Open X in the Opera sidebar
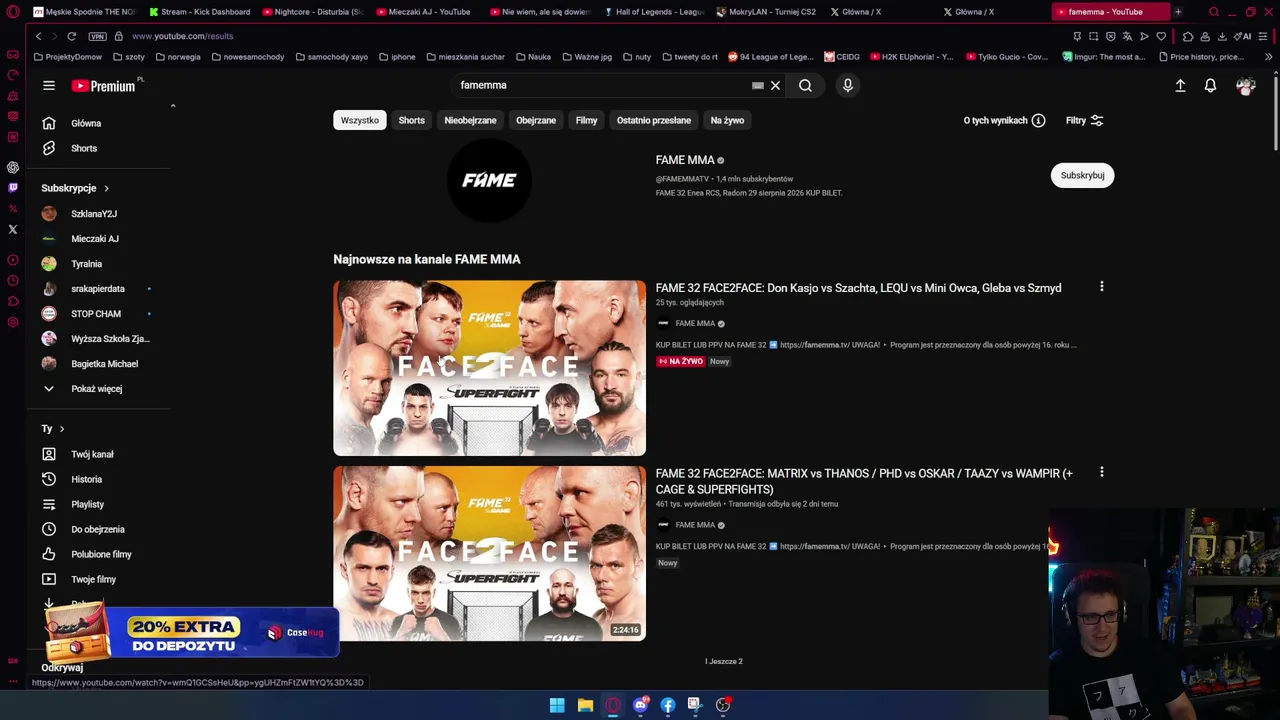This screenshot has height=720, width=1280. point(13,230)
